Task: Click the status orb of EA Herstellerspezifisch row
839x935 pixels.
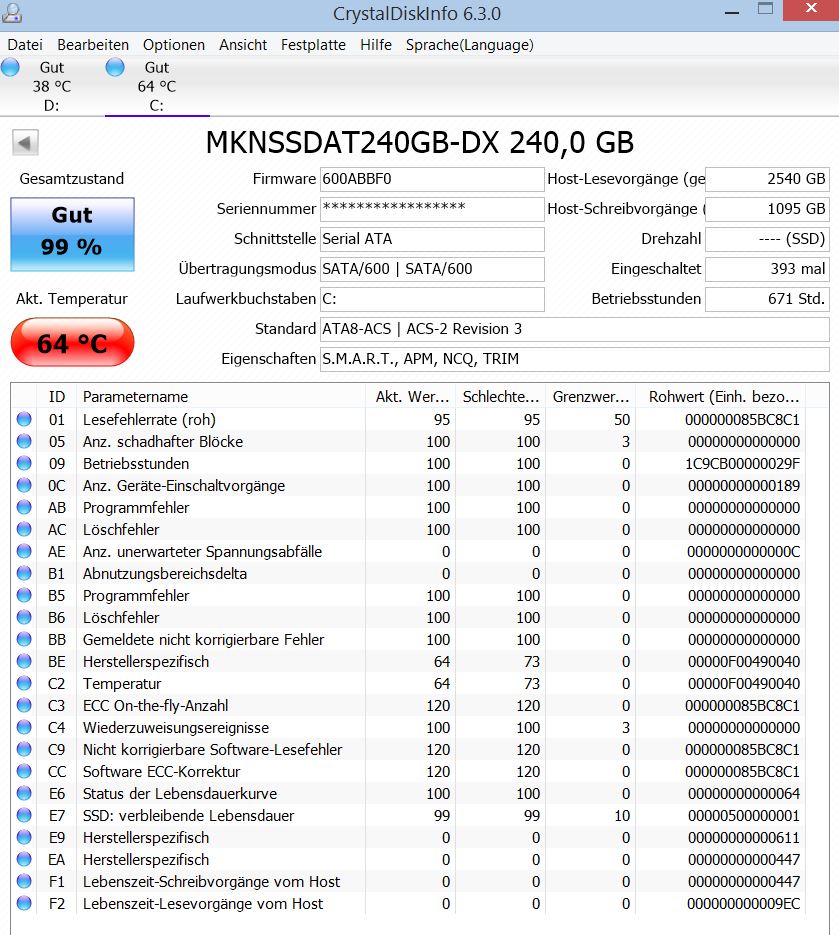Action: 24,859
